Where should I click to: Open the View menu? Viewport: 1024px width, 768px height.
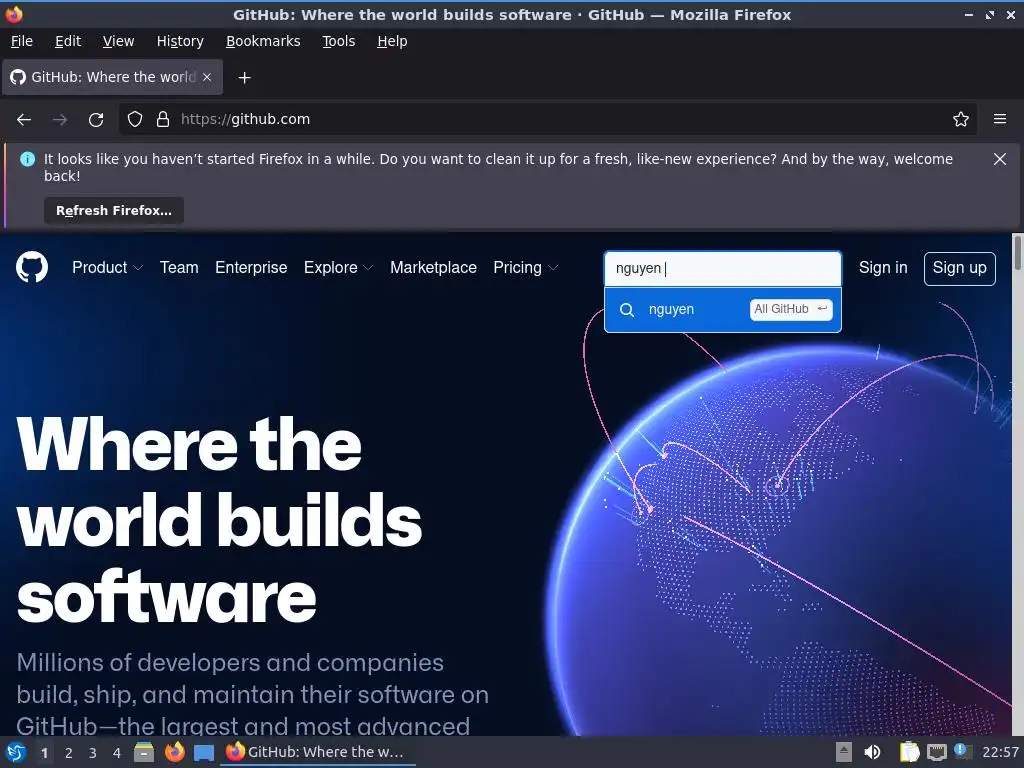click(118, 41)
